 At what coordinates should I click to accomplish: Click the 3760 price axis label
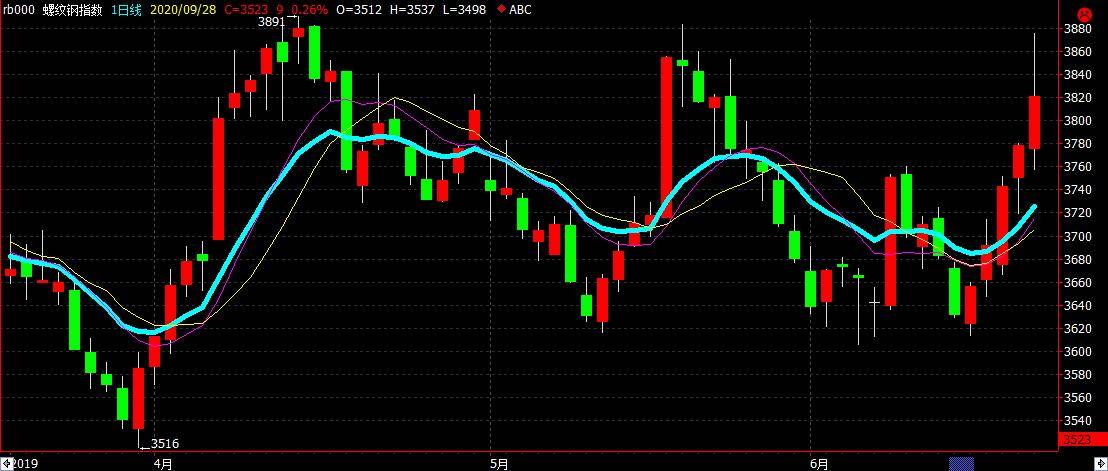(x=1077, y=167)
